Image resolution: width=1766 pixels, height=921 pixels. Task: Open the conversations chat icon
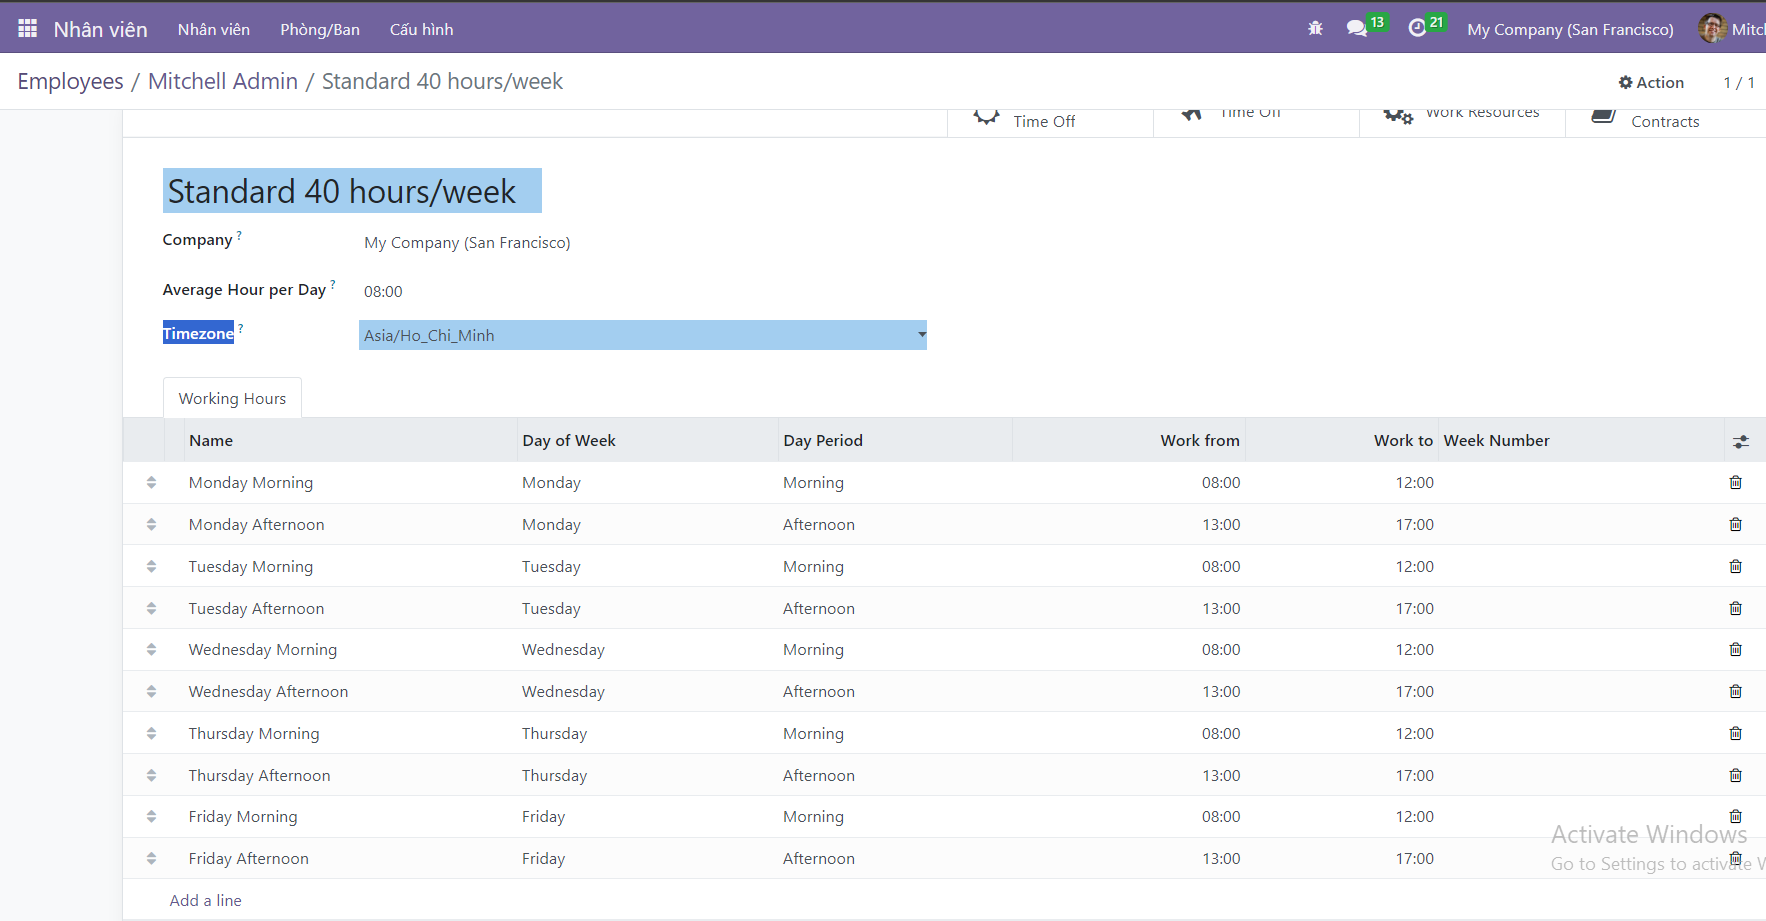point(1357,29)
